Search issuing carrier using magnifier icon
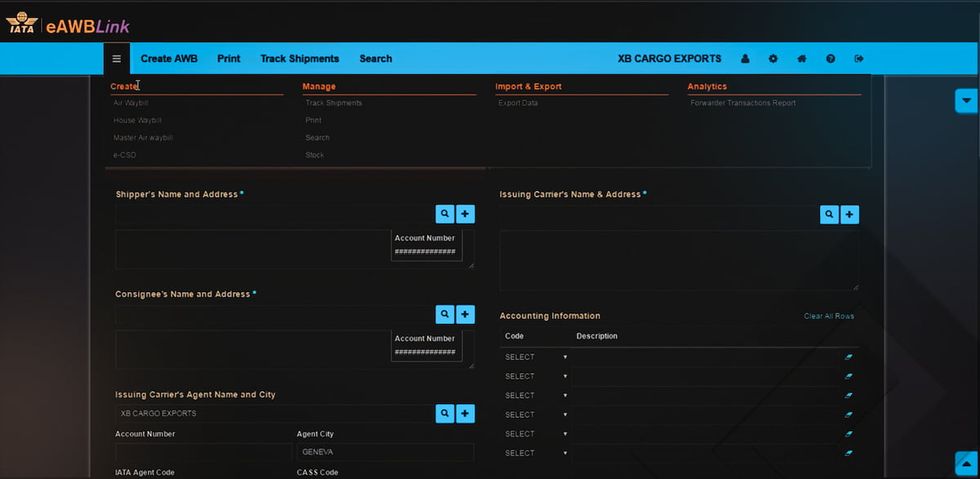This screenshot has width=980, height=479. pos(829,214)
